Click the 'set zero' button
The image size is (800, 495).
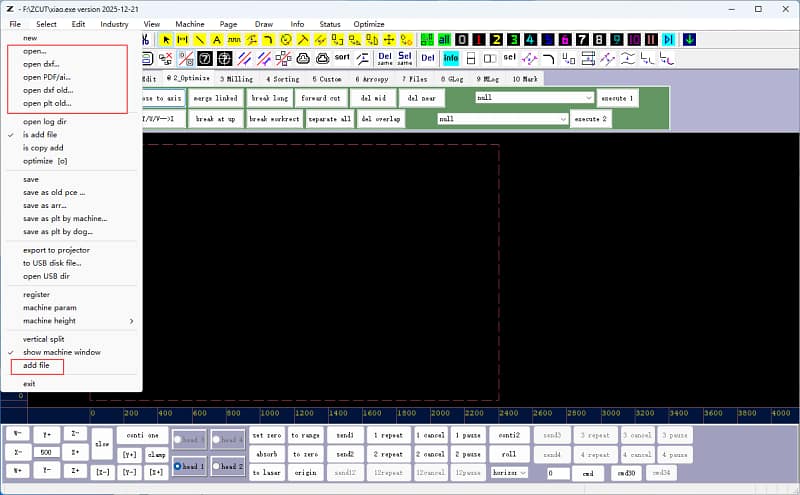click(267, 435)
